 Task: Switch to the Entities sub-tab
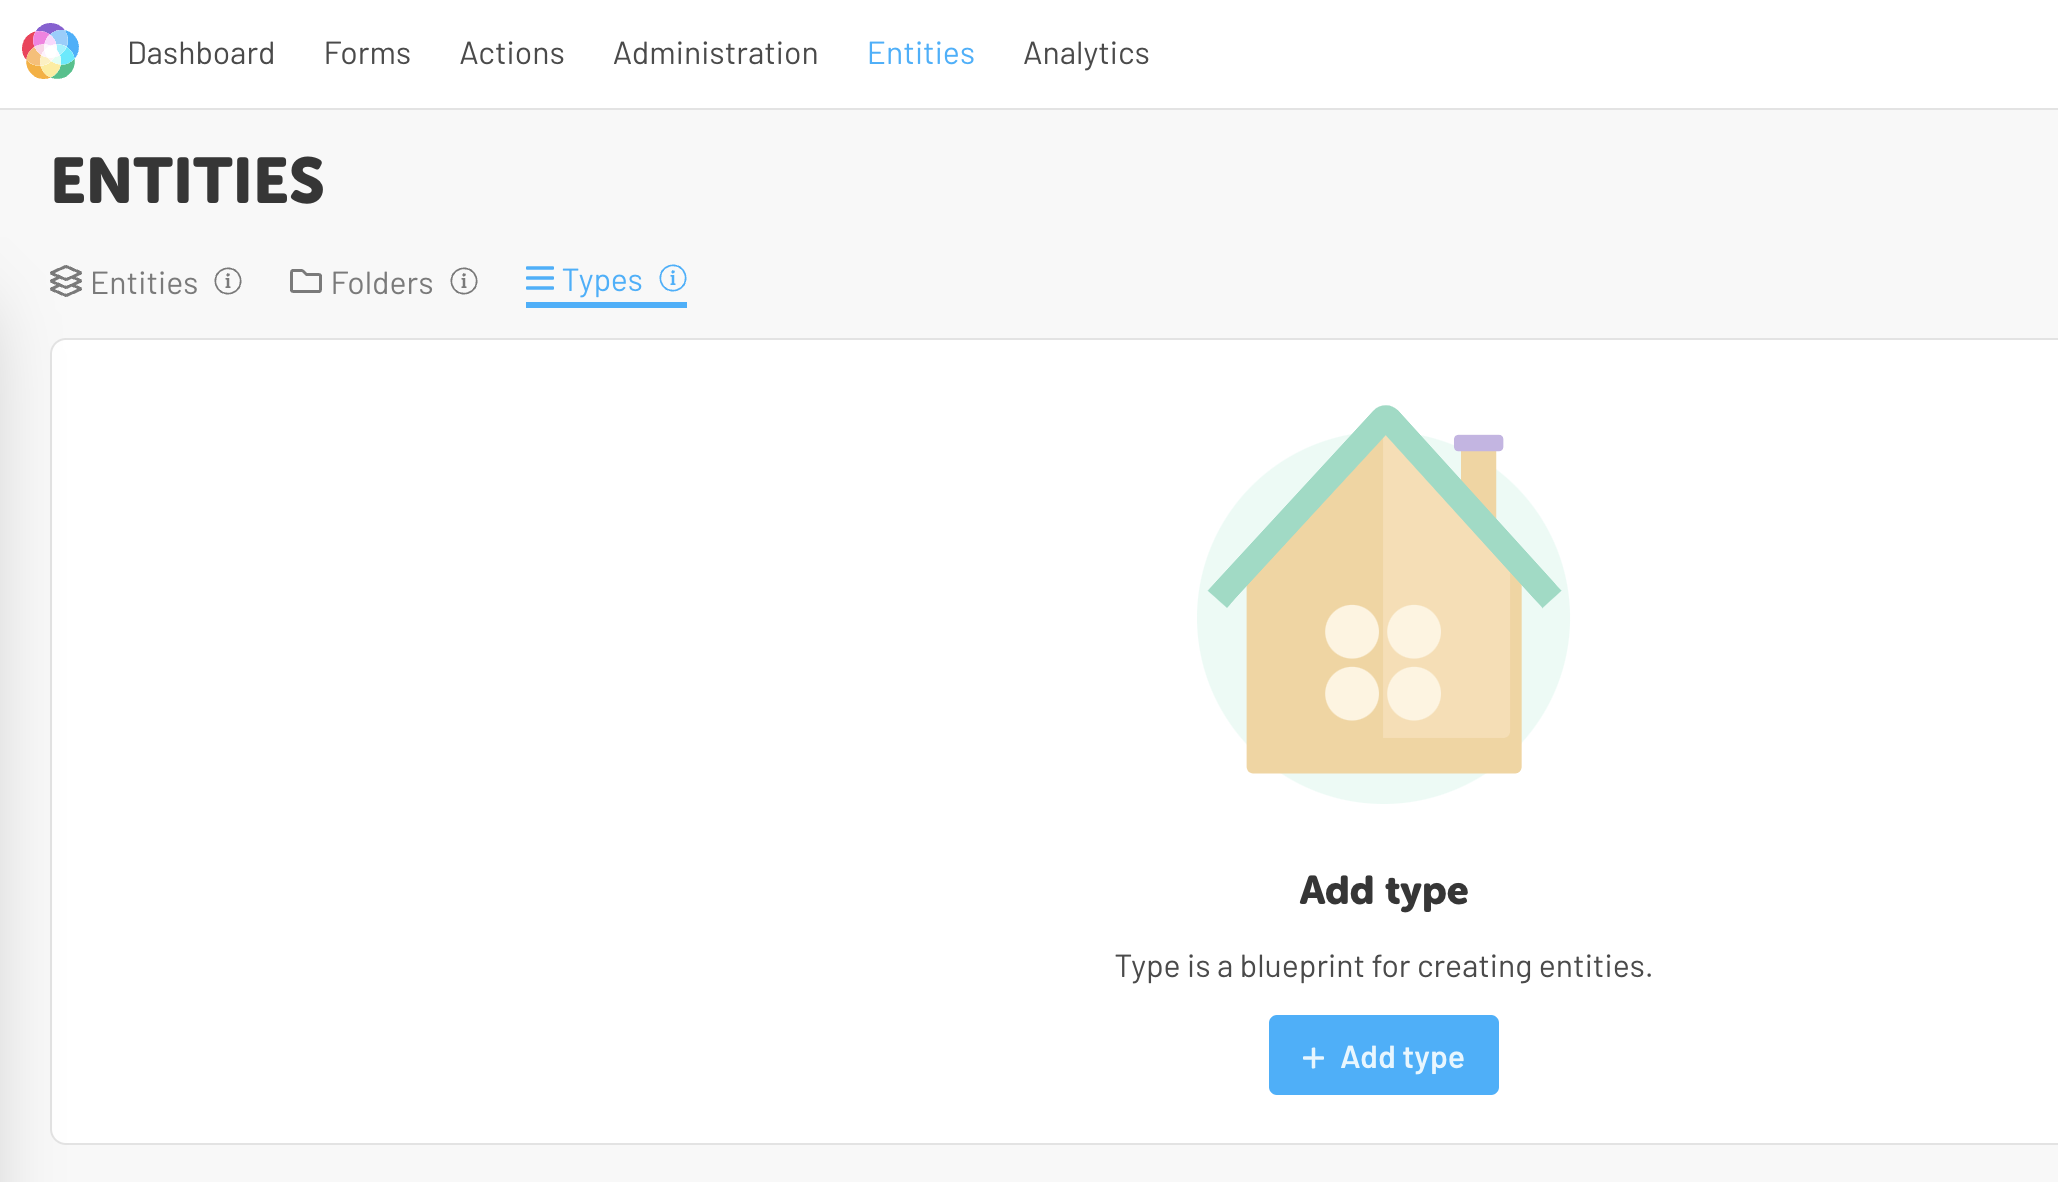pyautogui.click(x=144, y=283)
